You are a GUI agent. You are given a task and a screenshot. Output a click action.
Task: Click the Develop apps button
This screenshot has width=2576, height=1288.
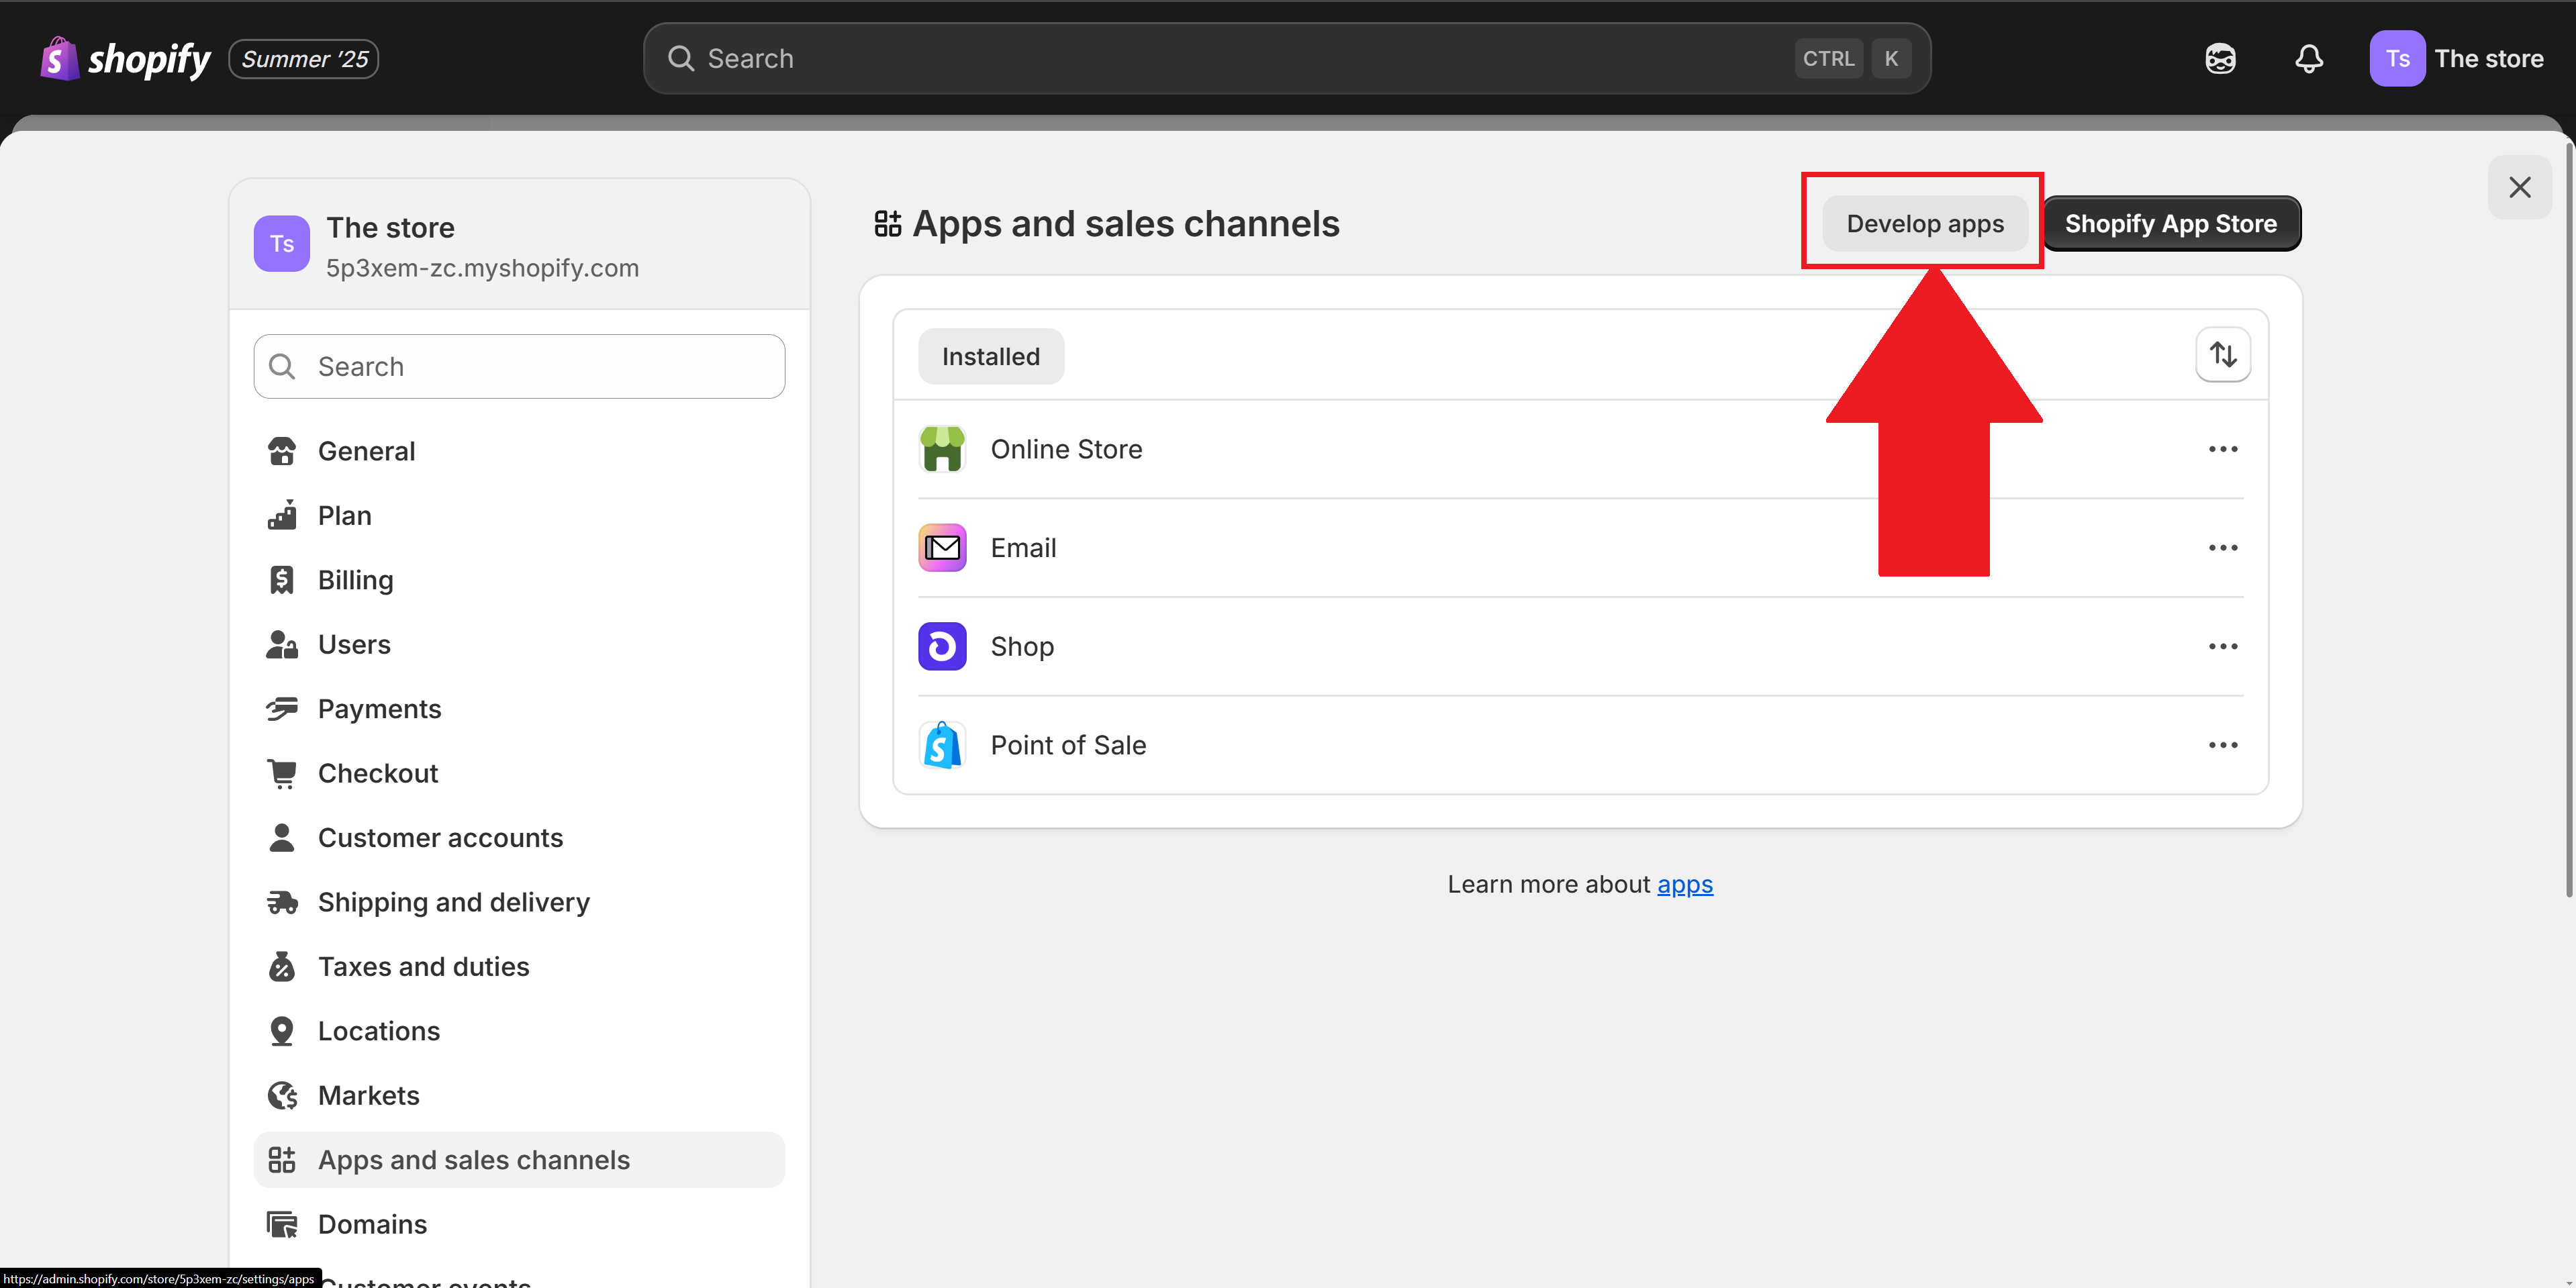pos(1922,223)
